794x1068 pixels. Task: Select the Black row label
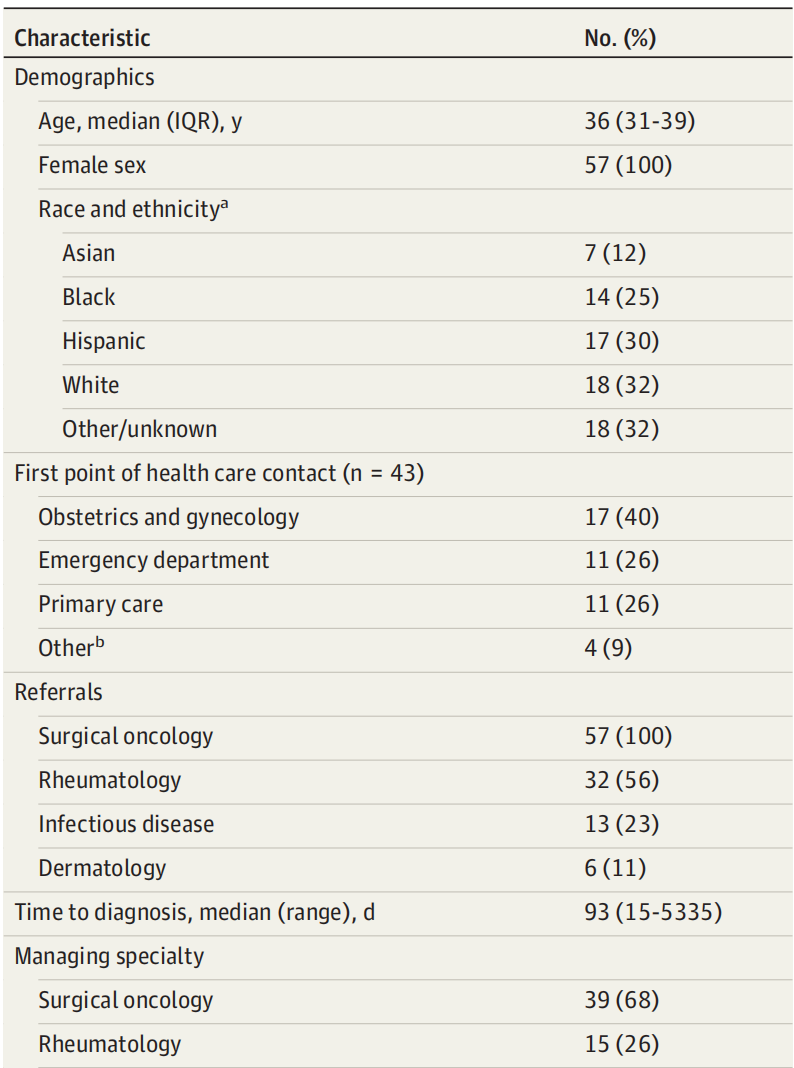(89, 298)
